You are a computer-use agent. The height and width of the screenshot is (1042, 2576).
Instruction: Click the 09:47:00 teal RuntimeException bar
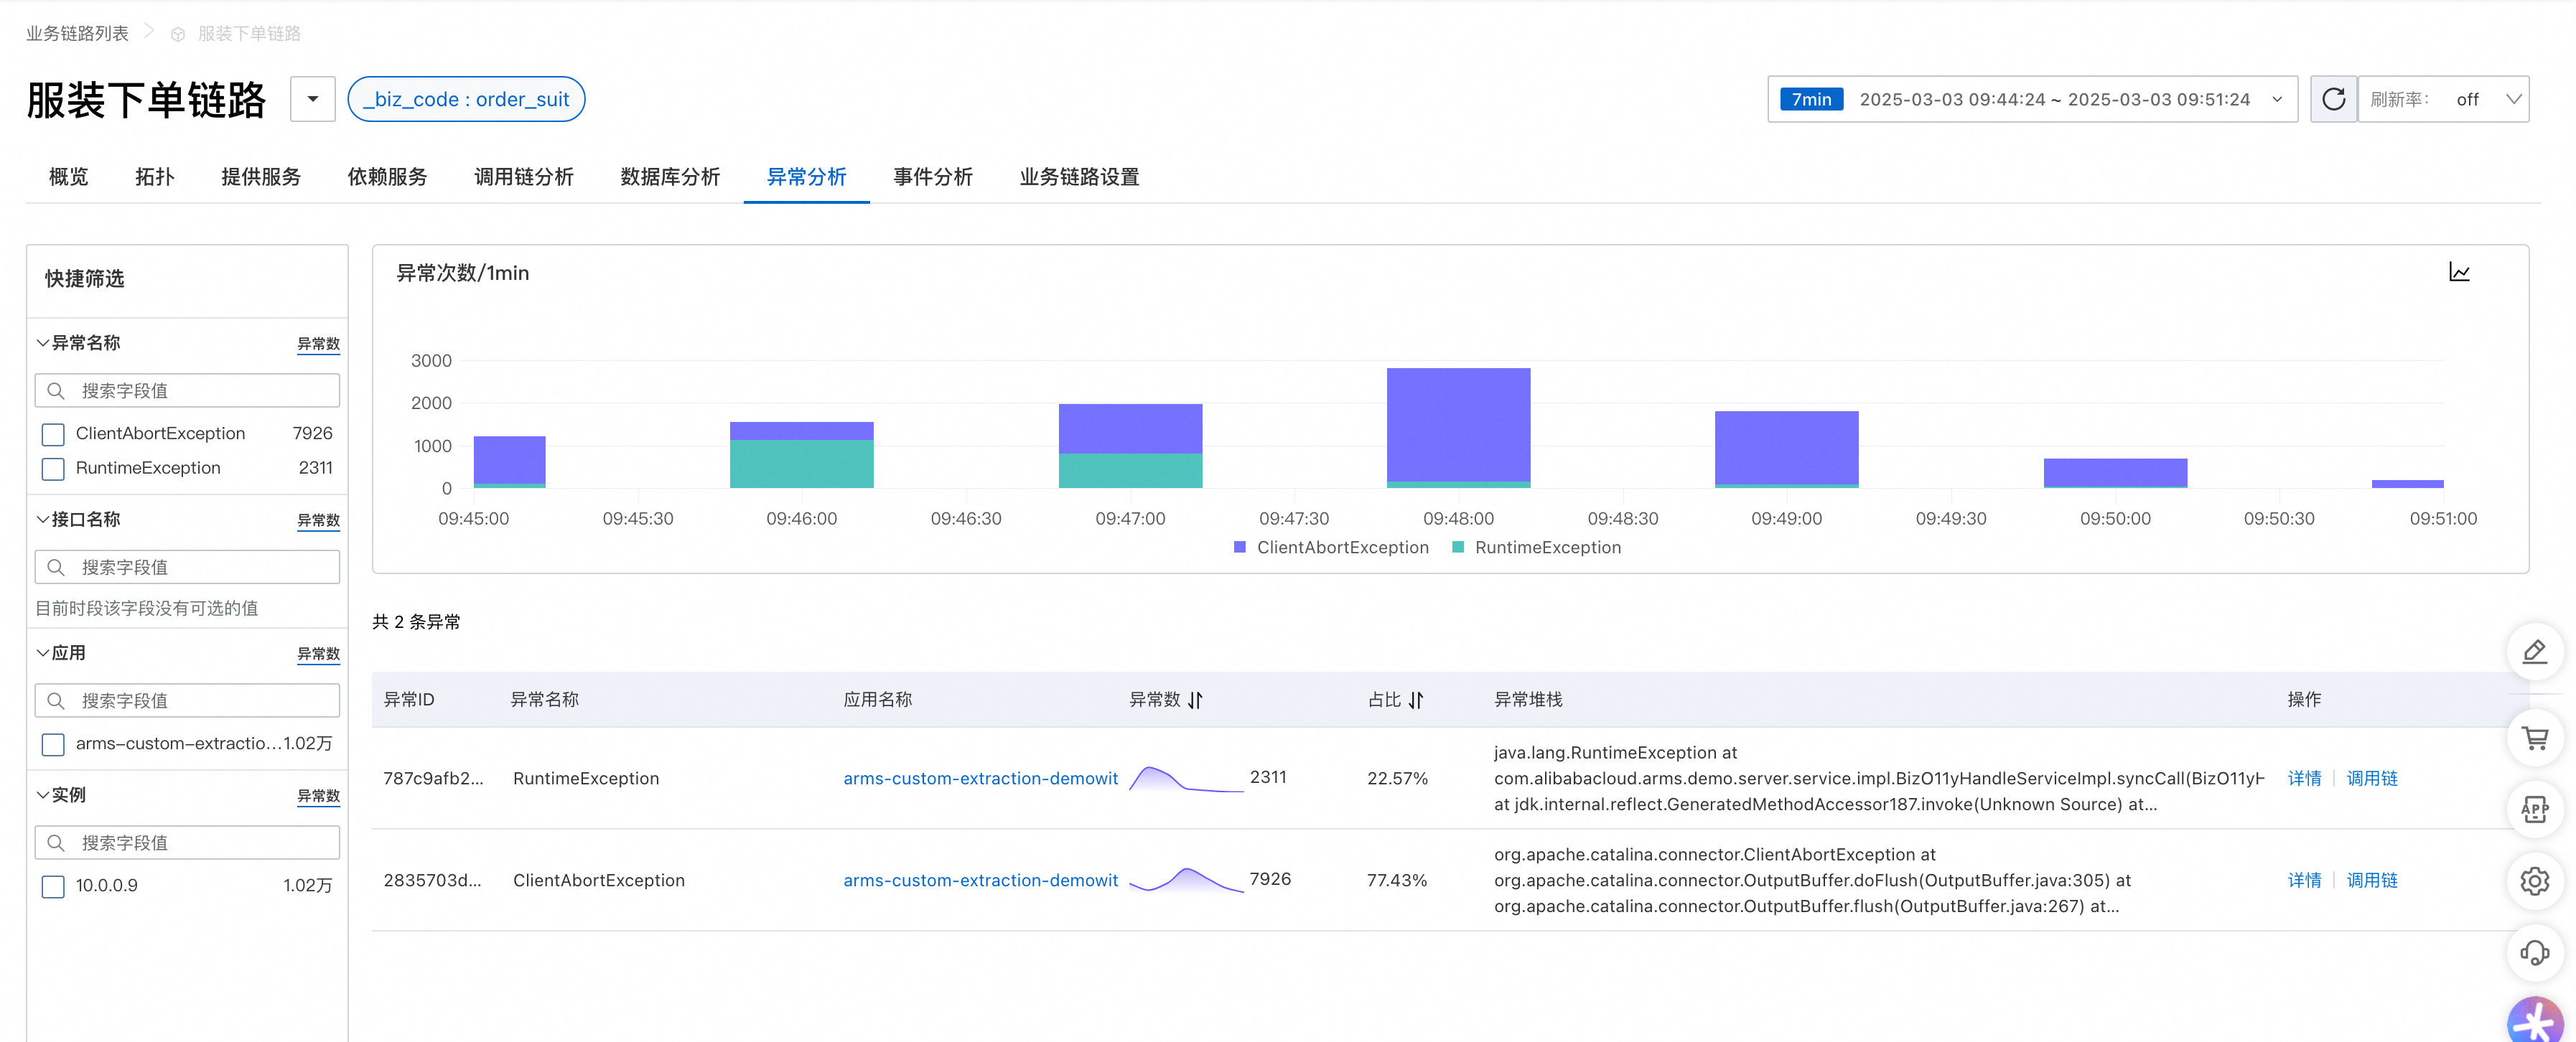pos(1130,471)
